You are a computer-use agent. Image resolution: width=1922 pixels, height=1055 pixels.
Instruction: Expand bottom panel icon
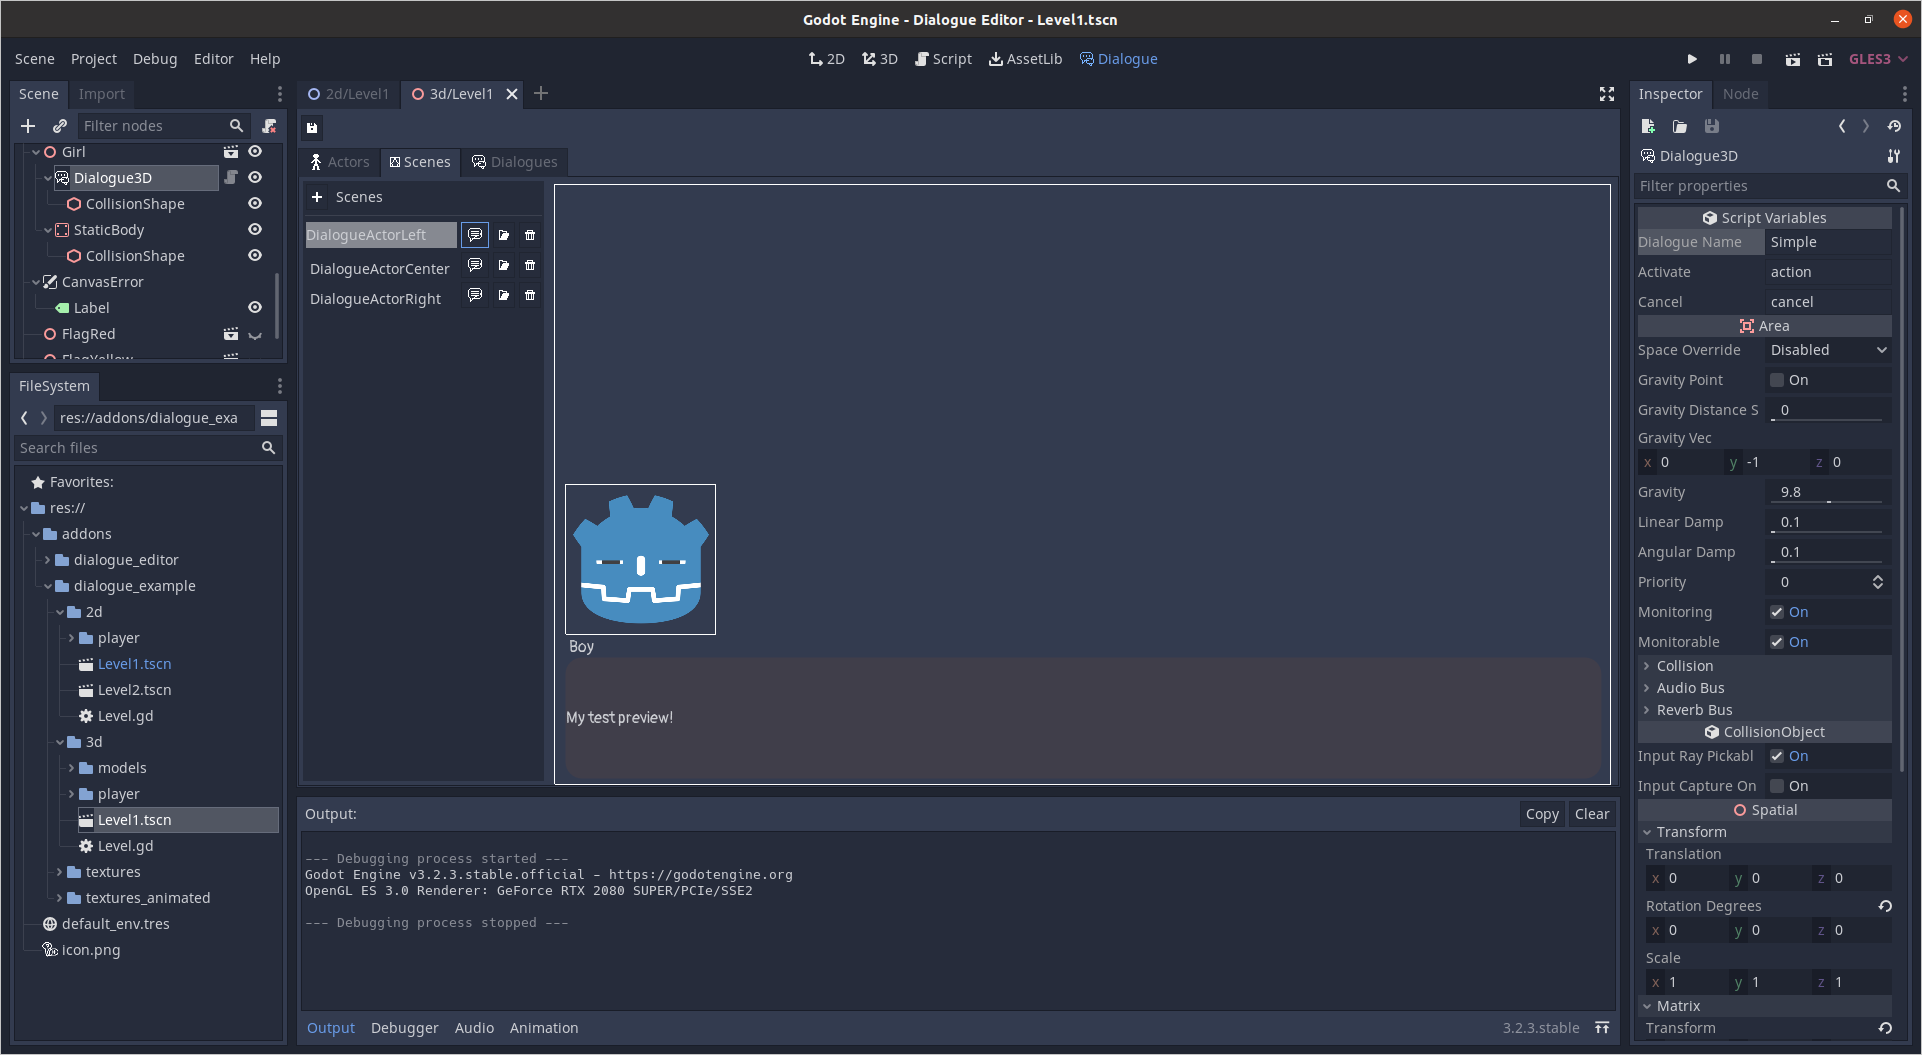pos(1602,1028)
